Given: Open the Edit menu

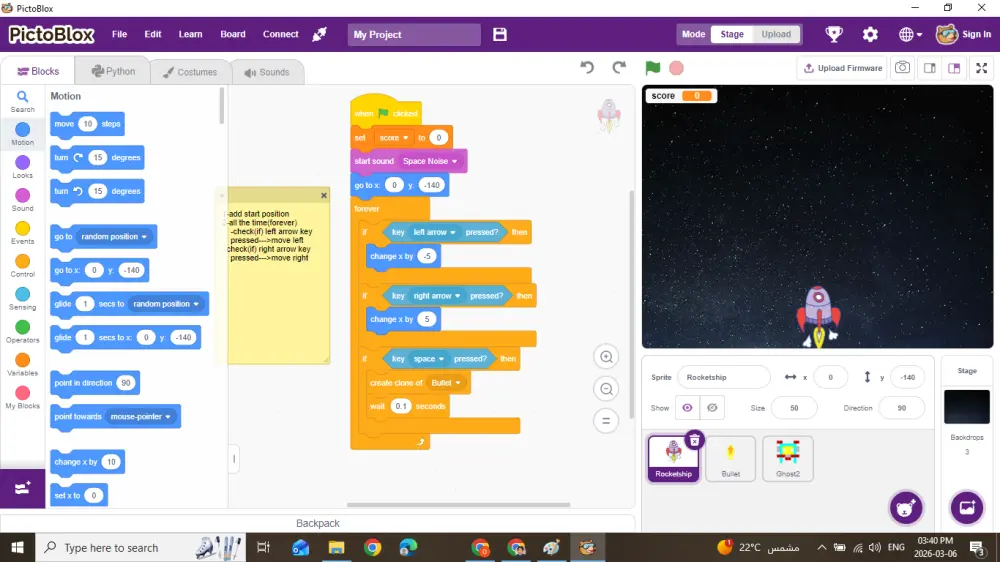Looking at the screenshot, I should pos(152,34).
